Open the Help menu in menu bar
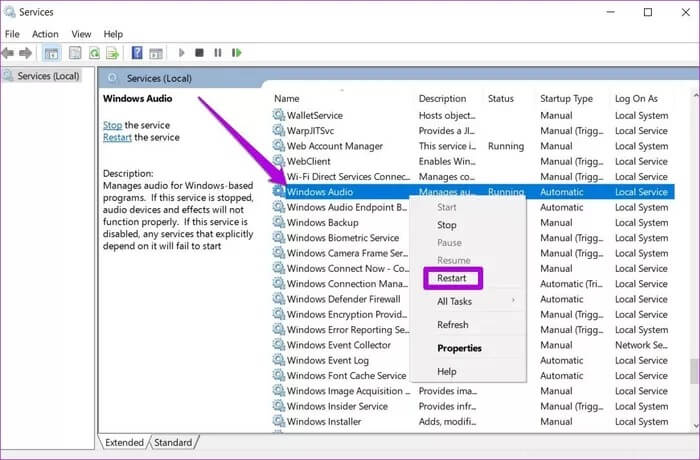This screenshot has width=700, height=460. click(x=113, y=34)
